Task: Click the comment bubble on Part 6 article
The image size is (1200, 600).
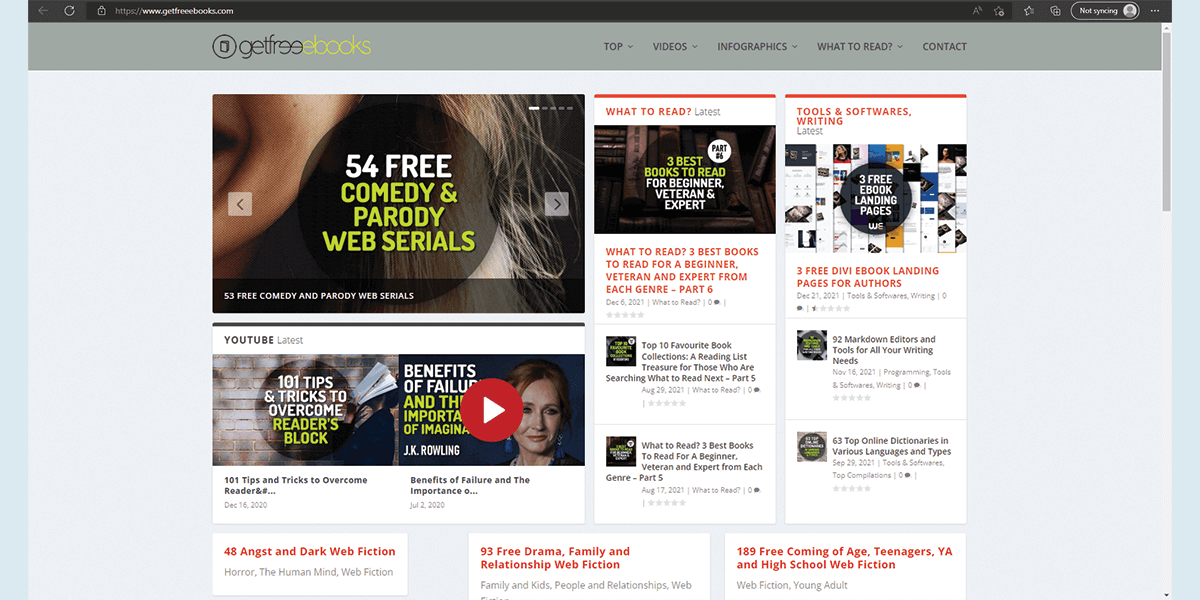Action: click(x=716, y=302)
